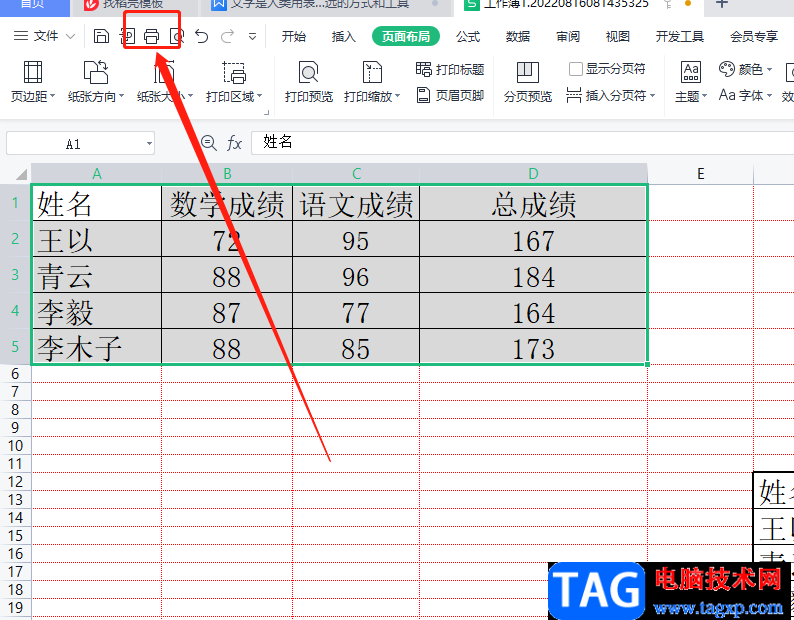This screenshot has width=794, height=620.
Task: Open the 颜色 color dropdown
Action: [745, 69]
